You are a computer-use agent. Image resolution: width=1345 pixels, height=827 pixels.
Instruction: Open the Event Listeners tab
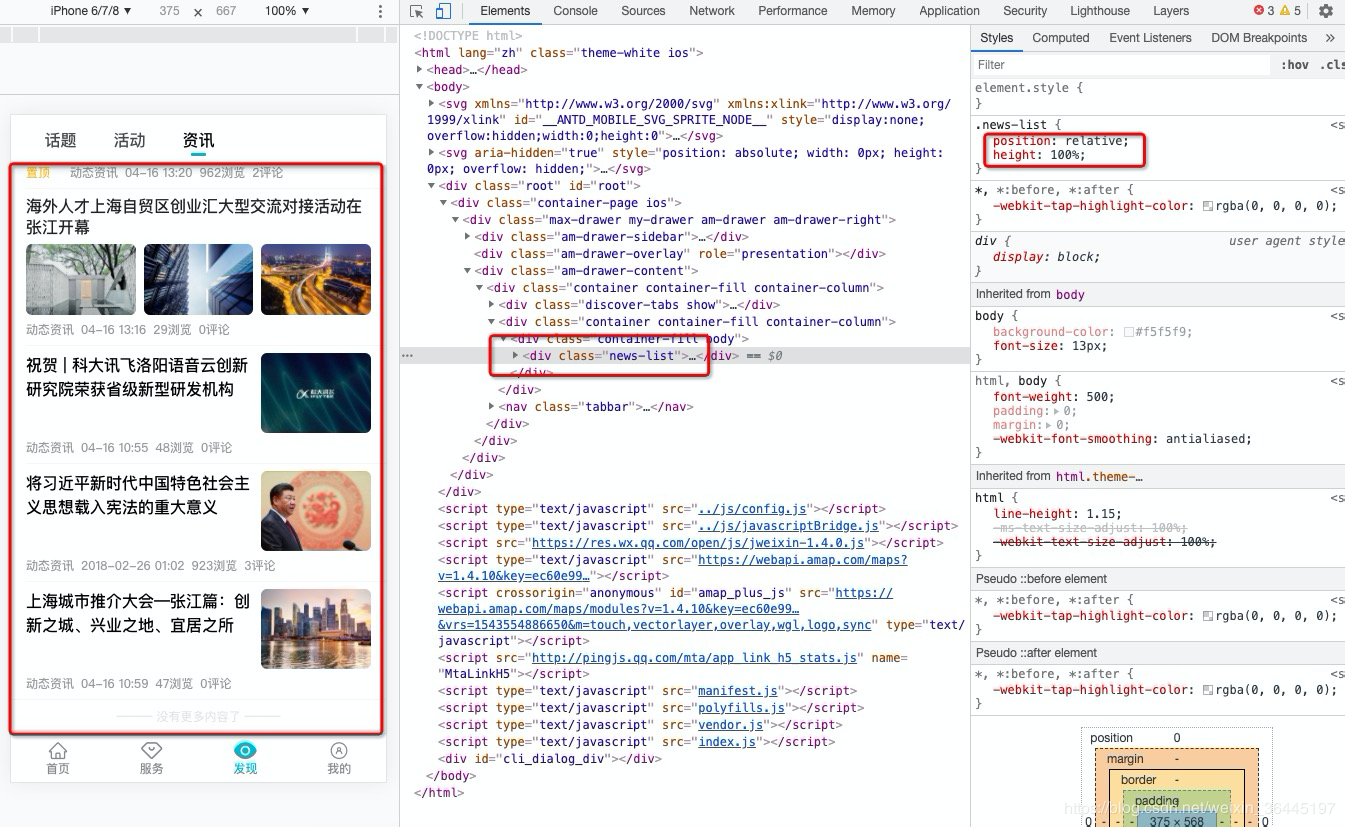click(x=1150, y=38)
